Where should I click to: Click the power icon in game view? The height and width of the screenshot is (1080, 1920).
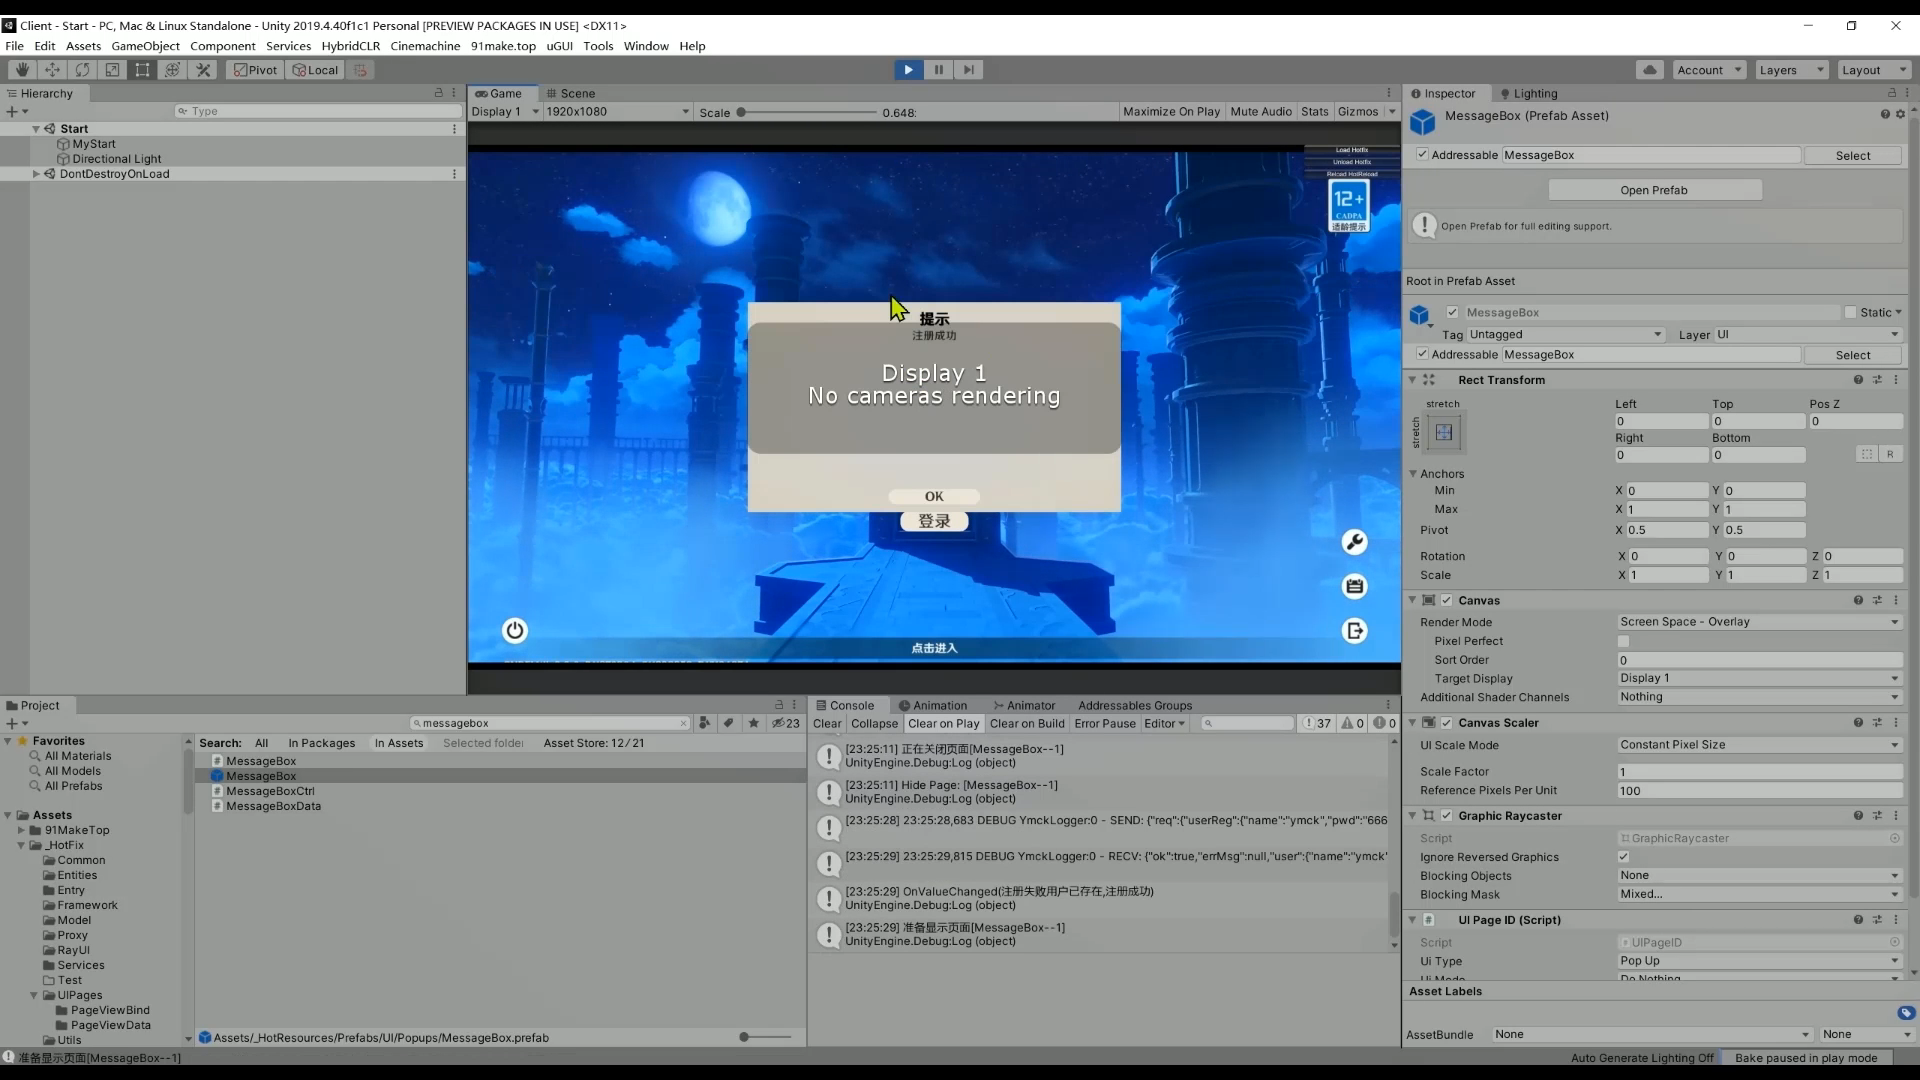pos(515,630)
